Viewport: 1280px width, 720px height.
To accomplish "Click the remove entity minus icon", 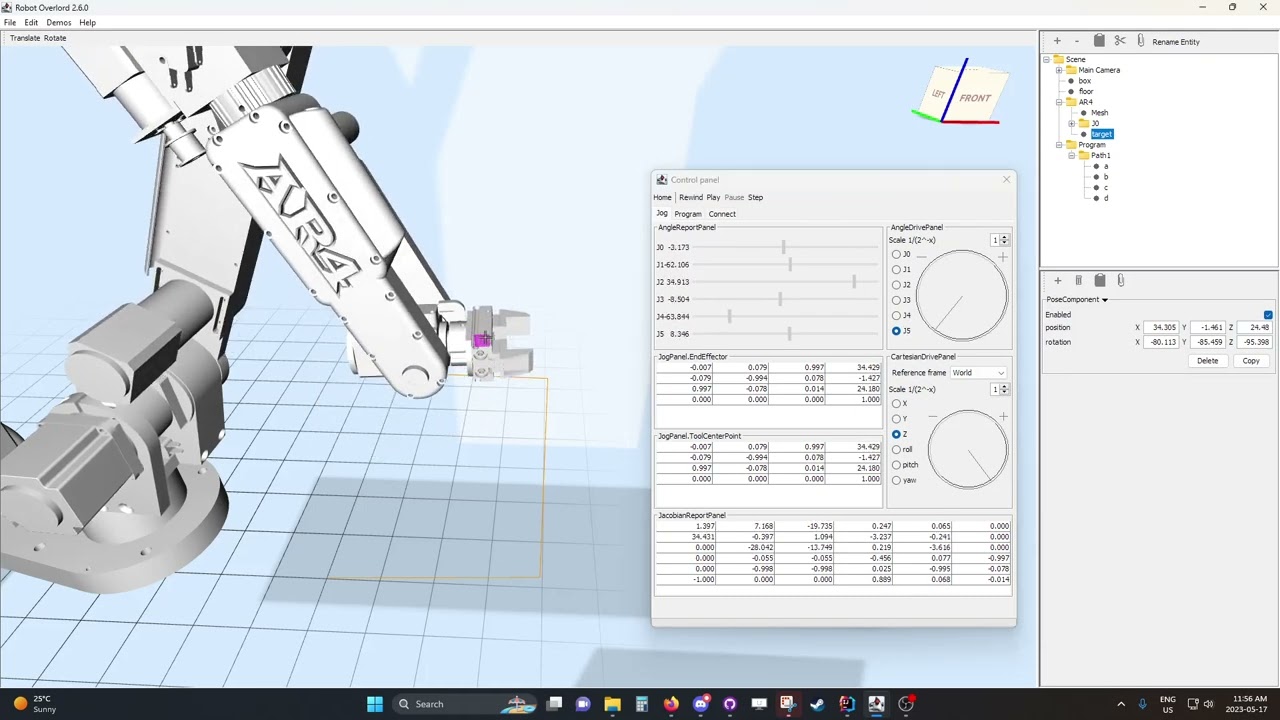I will coord(1077,41).
